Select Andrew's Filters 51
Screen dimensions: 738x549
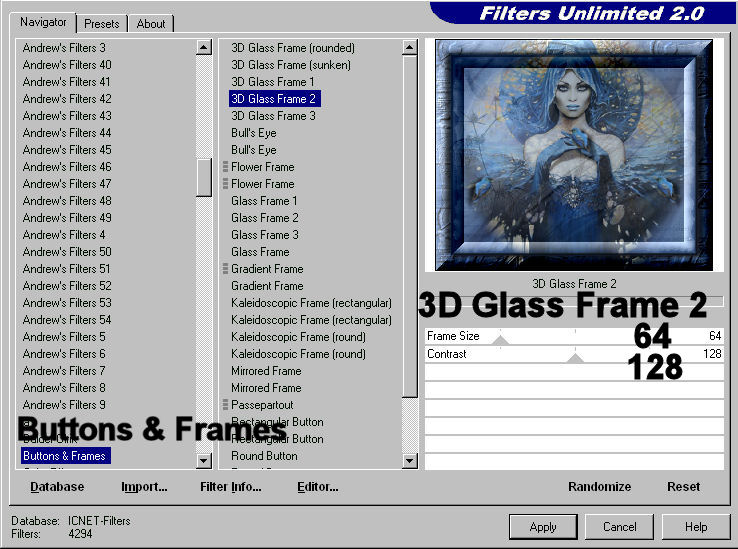point(66,268)
